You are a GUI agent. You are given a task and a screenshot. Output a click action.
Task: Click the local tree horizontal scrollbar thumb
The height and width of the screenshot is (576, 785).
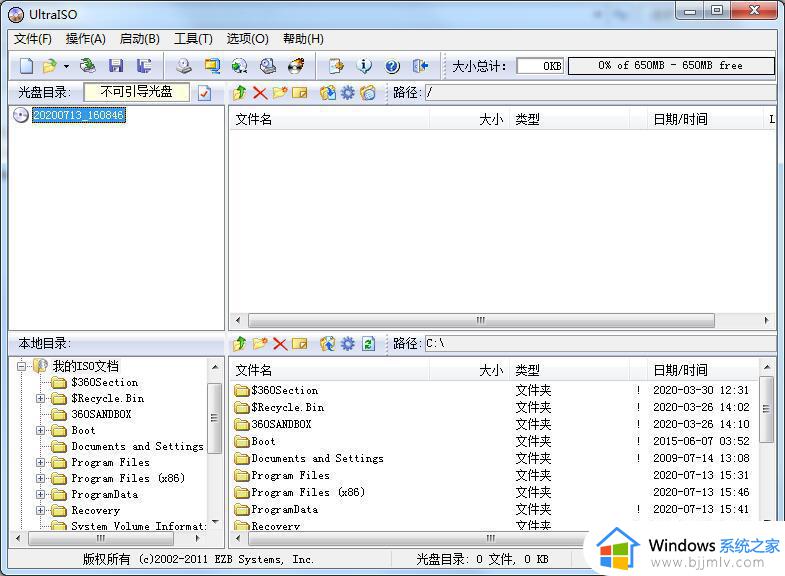[101, 538]
